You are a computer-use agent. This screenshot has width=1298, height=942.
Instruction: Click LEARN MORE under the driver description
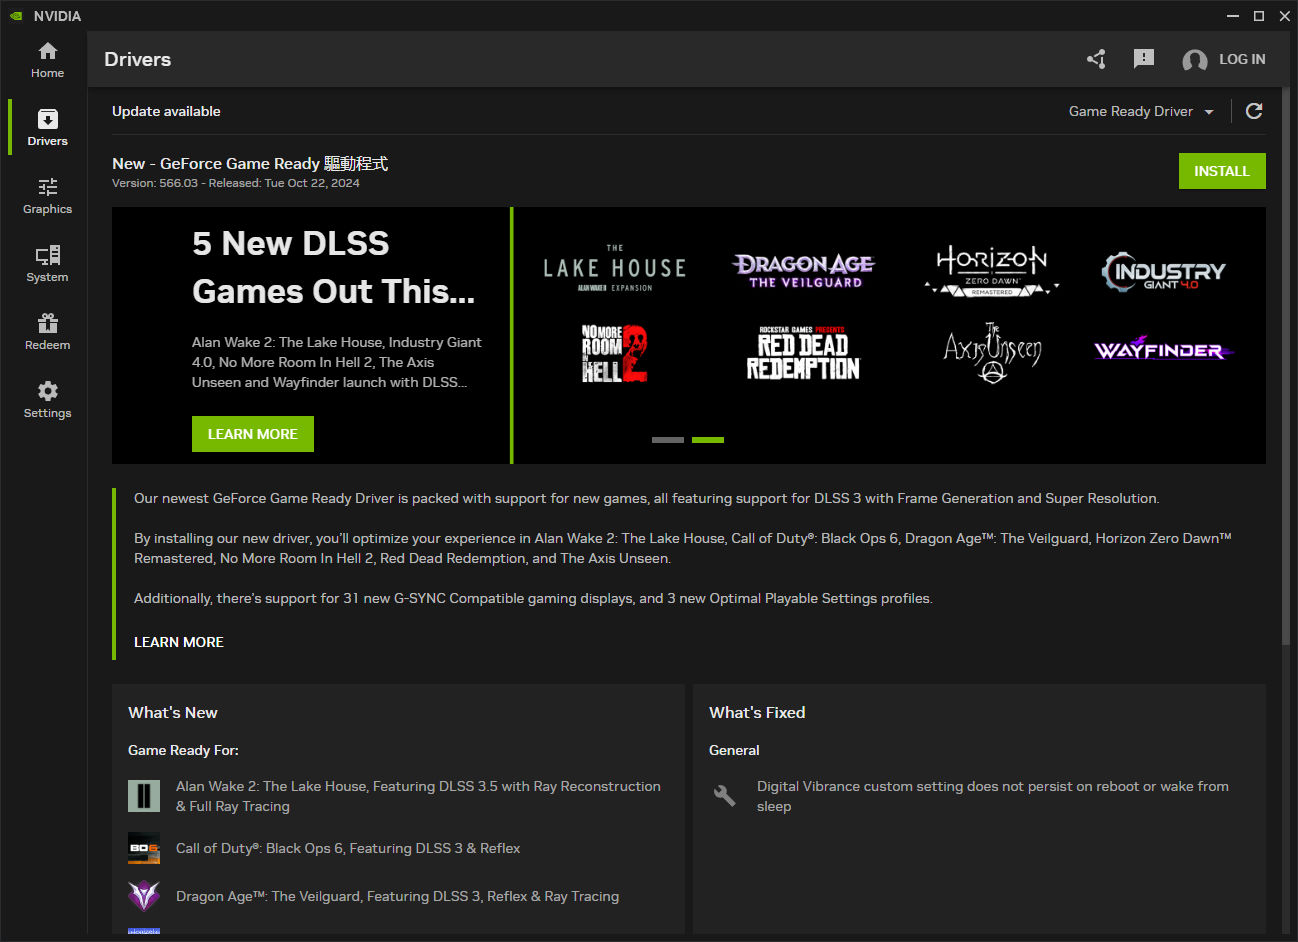tap(178, 641)
